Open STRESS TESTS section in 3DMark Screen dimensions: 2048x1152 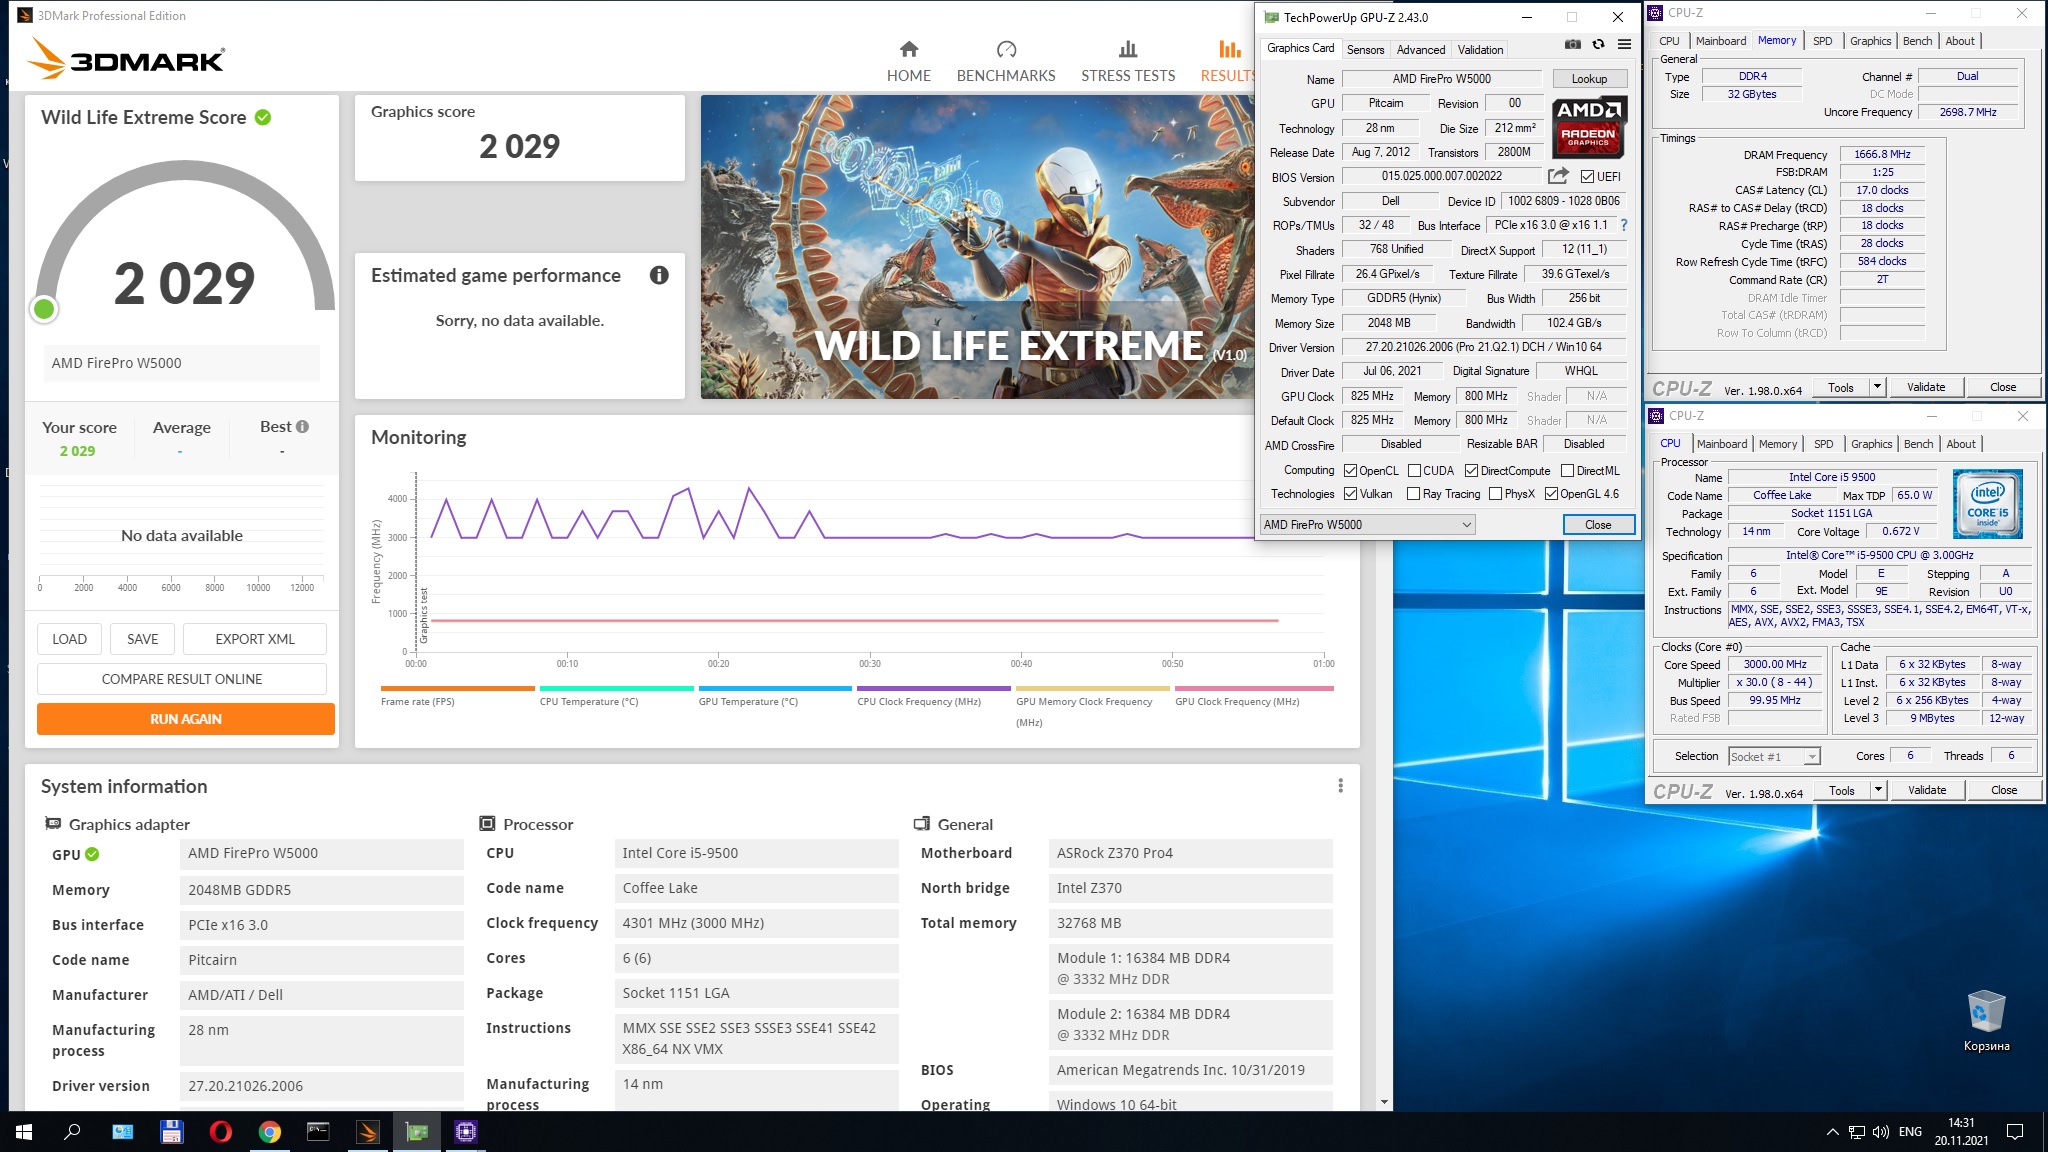1128,61
